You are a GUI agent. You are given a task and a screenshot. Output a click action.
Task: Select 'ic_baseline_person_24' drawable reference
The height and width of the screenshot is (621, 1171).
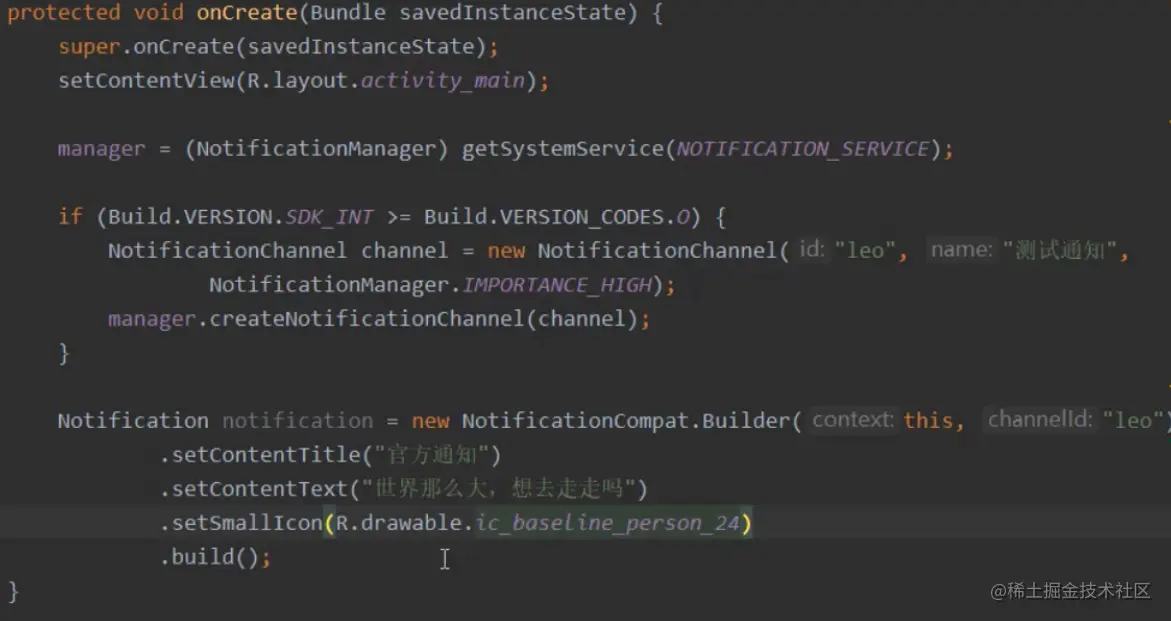click(607, 523)
